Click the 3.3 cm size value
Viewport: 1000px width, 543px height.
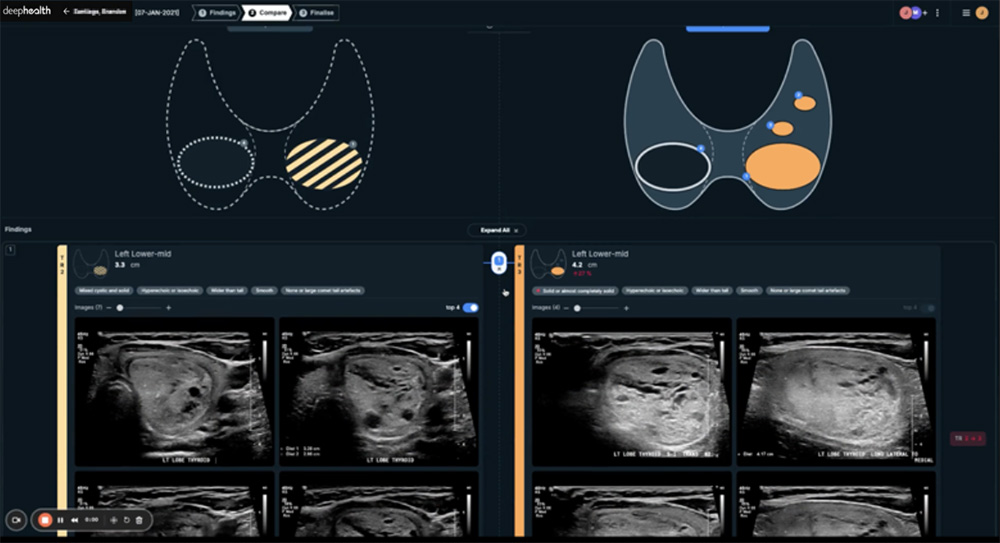(128, 265)
